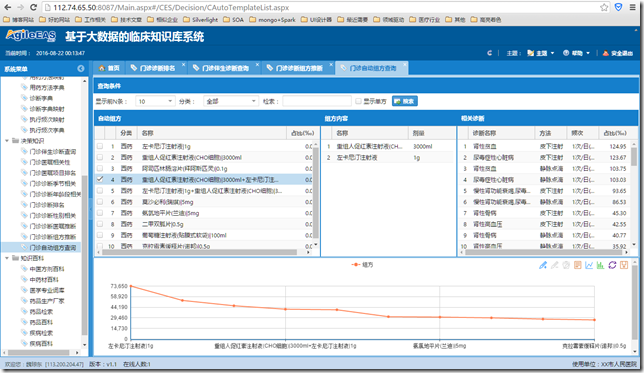Open the 主题 theme dropdown
This screenshot has width=644, height=373.
click(x=541, y=53)
